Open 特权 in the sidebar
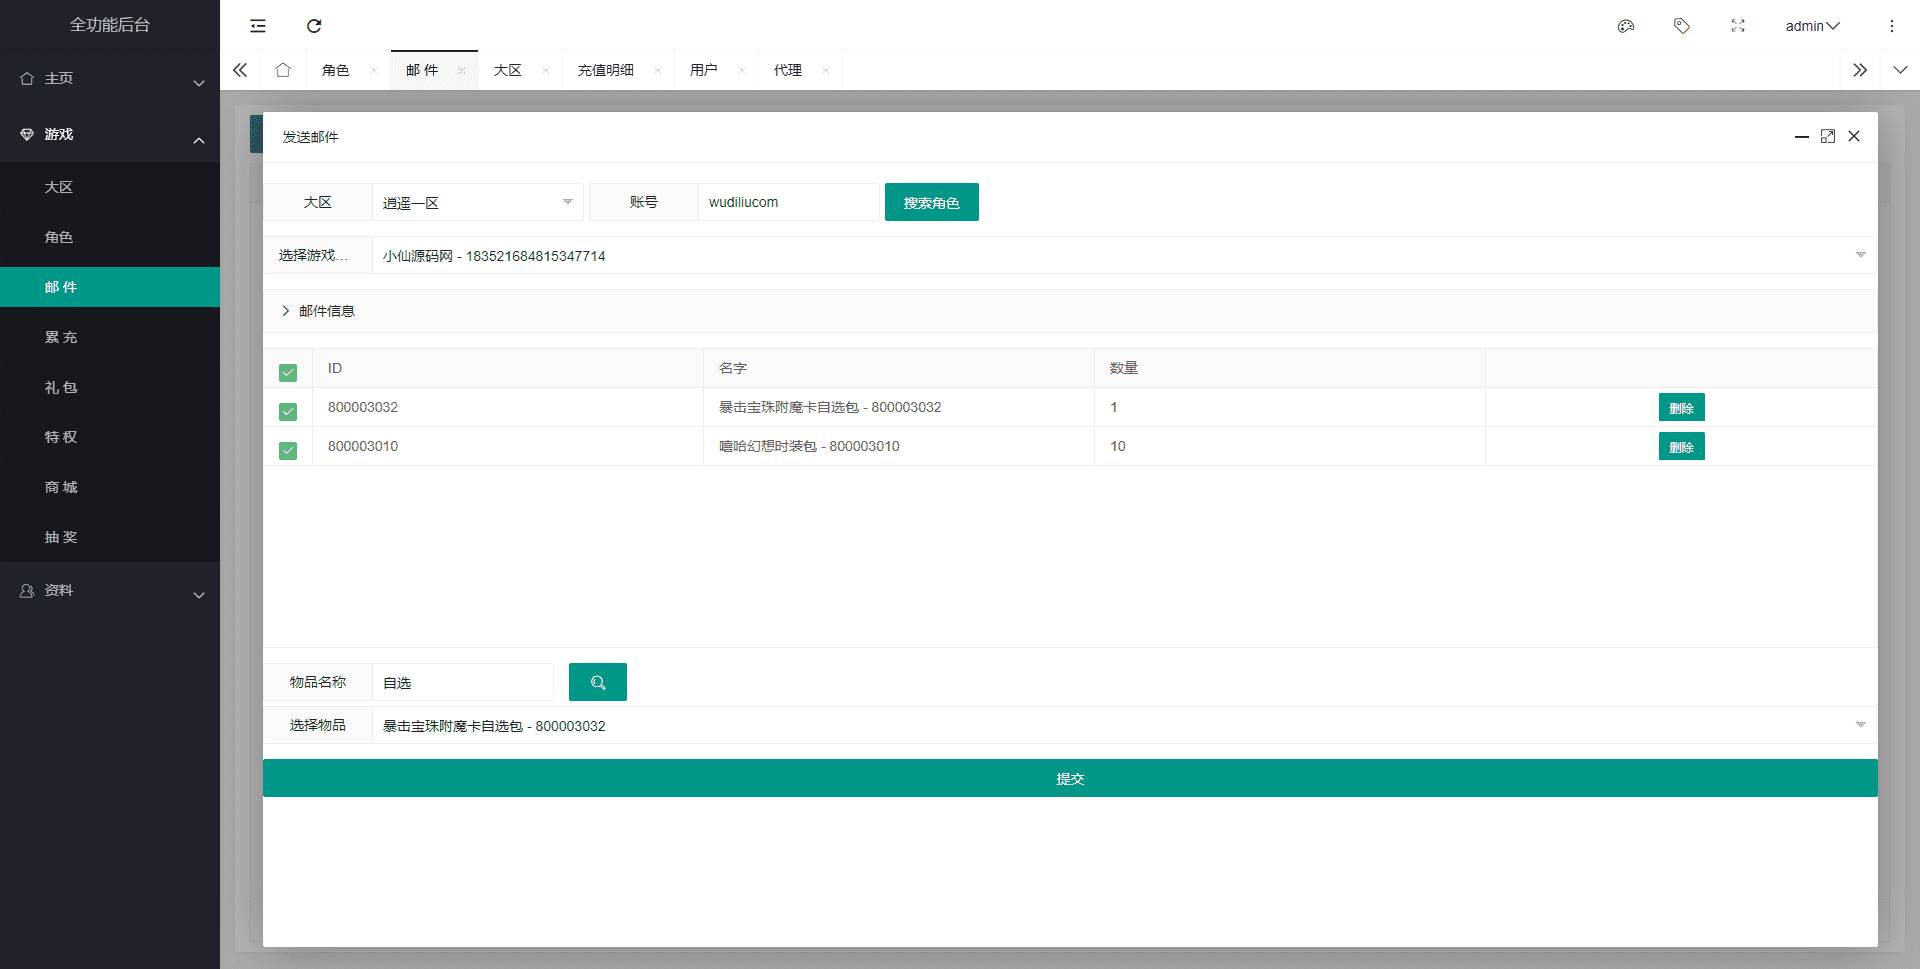Image resolution: width=1920 pixels, height=969 pixels. (110, 437)
